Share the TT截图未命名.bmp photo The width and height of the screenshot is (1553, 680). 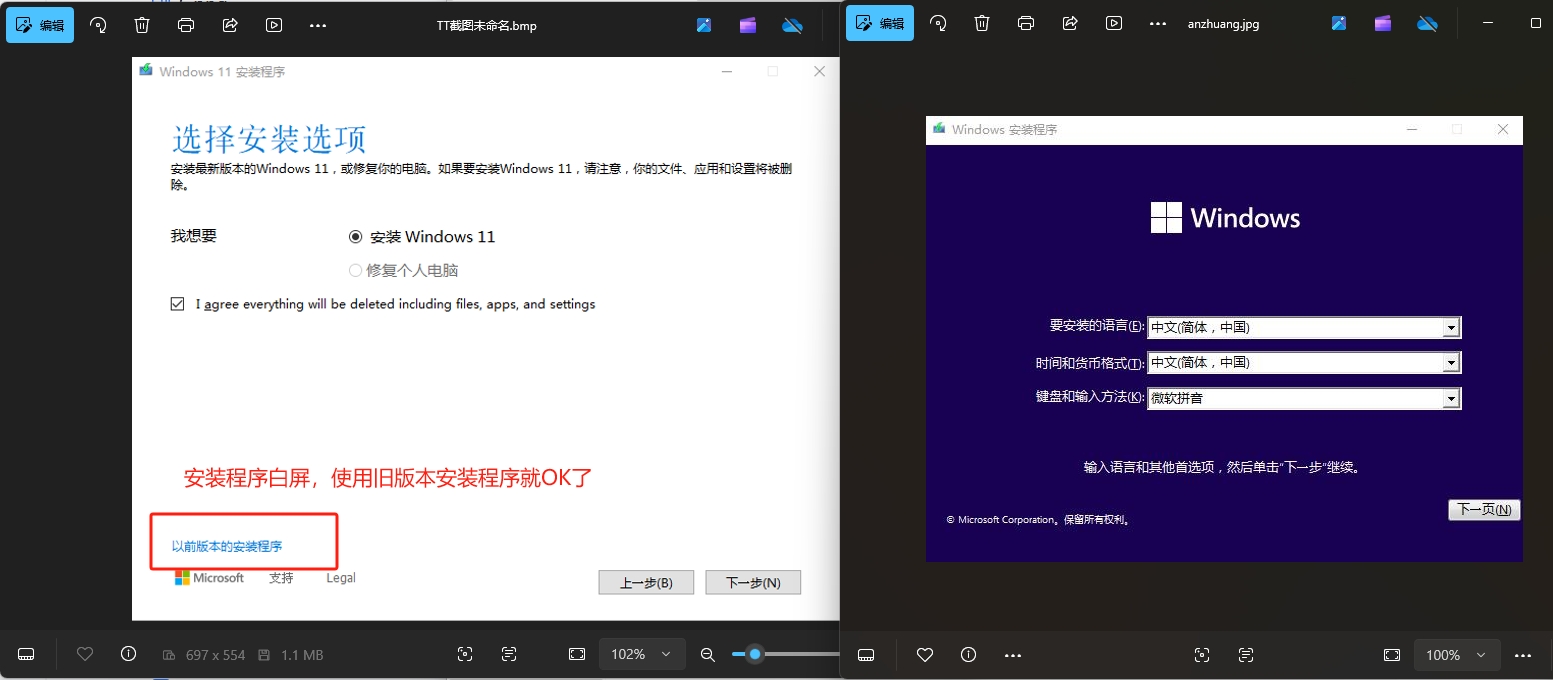tap(230, 25)
